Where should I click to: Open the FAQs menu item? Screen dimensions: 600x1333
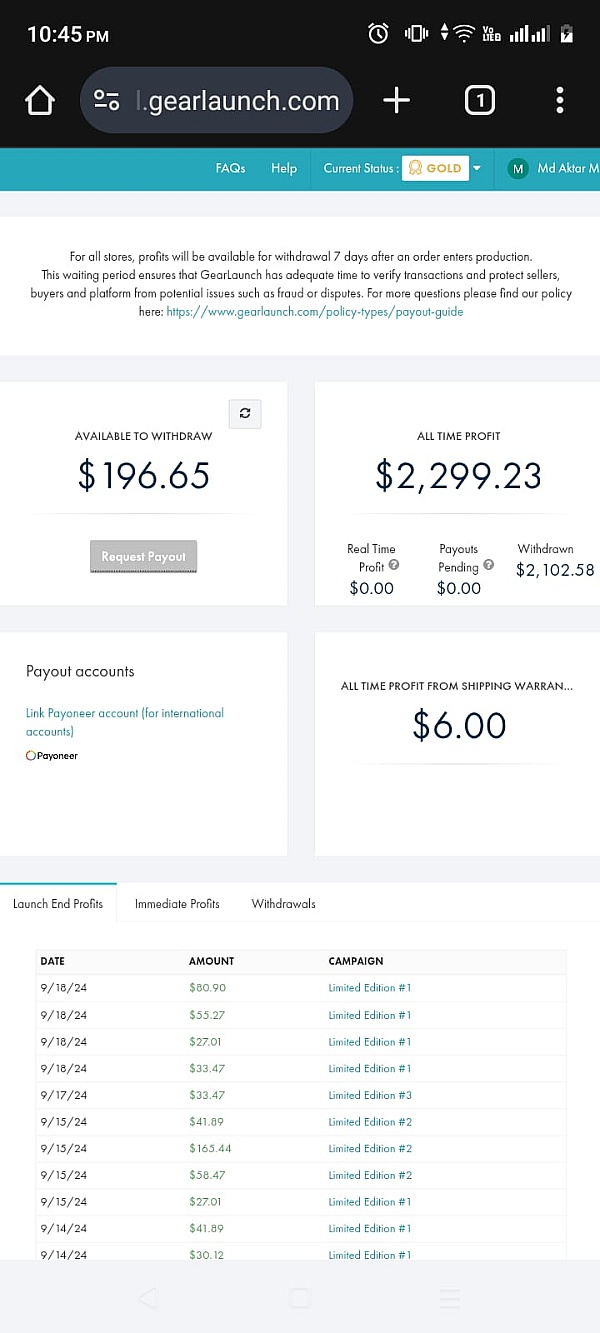230,168
